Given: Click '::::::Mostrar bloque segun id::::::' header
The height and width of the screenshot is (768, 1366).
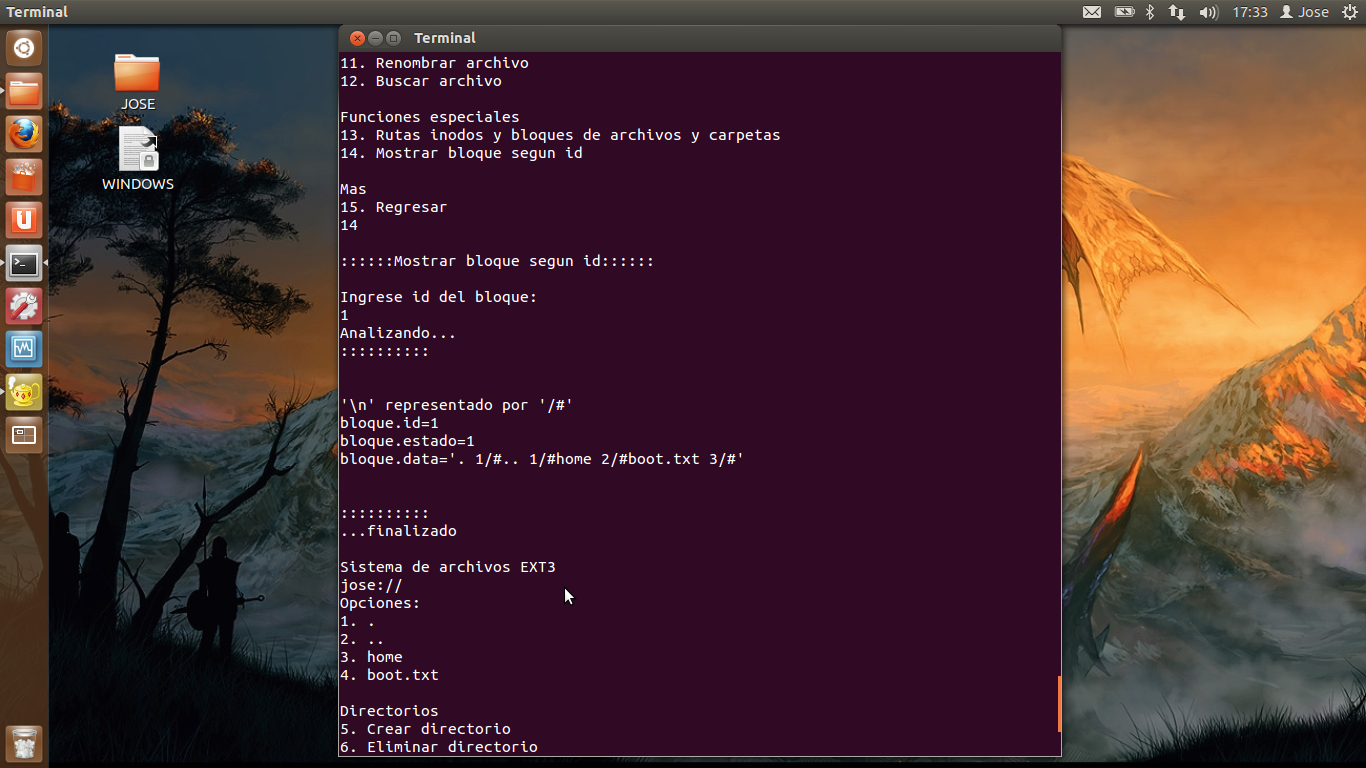Looking at the screenshot, I should pyautogui.click(x=497, y=261).
